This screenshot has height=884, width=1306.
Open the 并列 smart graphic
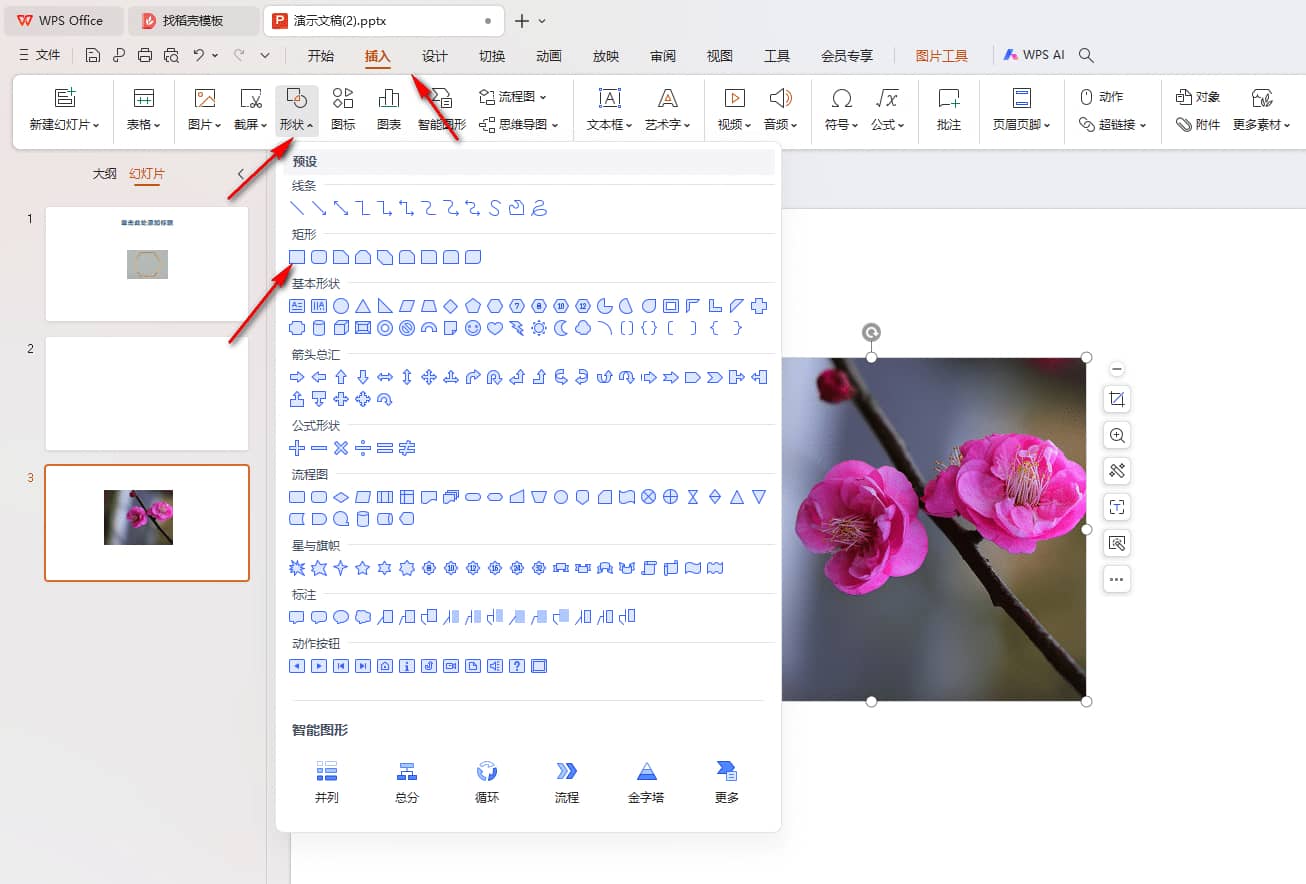pyautogui.click(x=327, y=781)
